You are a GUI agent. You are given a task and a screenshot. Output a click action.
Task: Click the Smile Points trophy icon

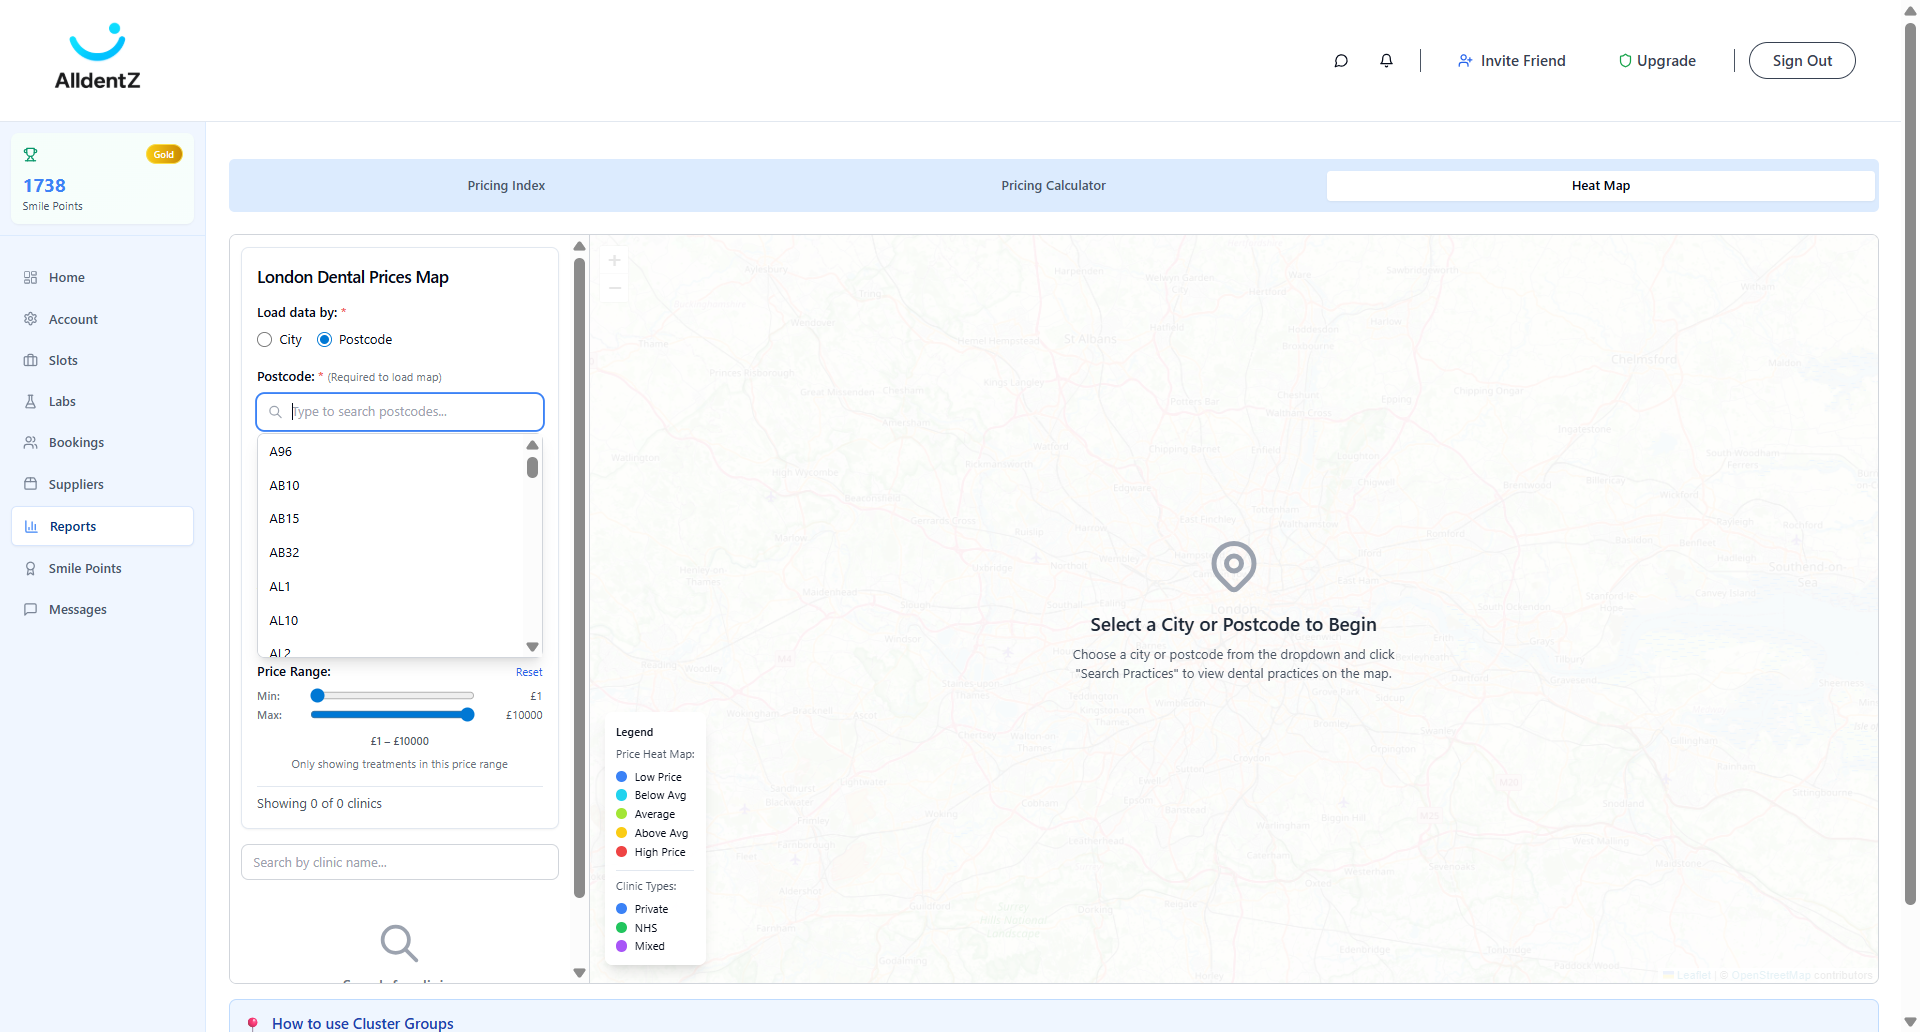pyautogui.click(x=30, y=155)
